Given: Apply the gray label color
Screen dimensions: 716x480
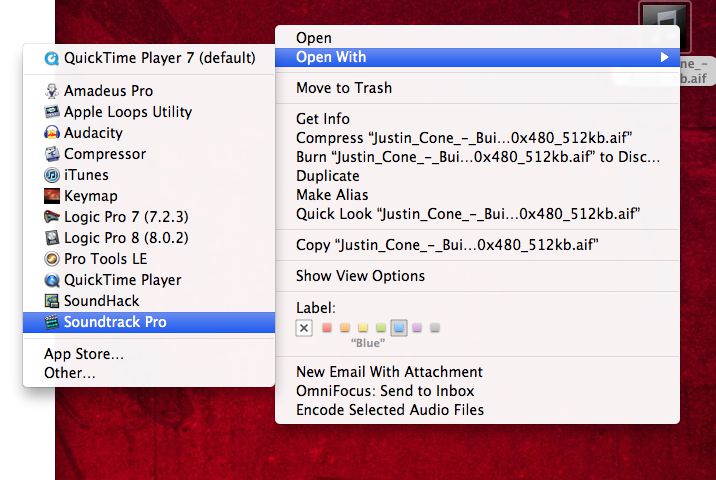Looking at the screenshot, I should pyautogui.click(x=435, y=327).
